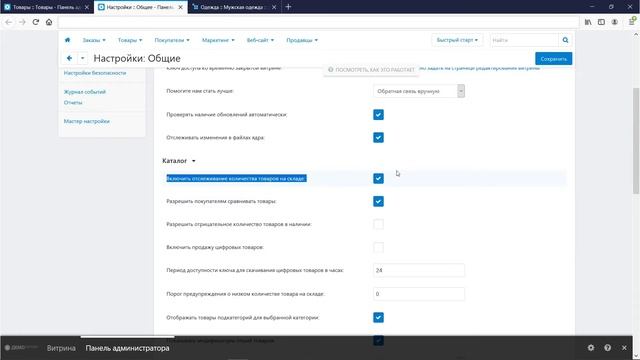
Task: Open the gear settings icon in bottom bar
Action: point(591,348)
